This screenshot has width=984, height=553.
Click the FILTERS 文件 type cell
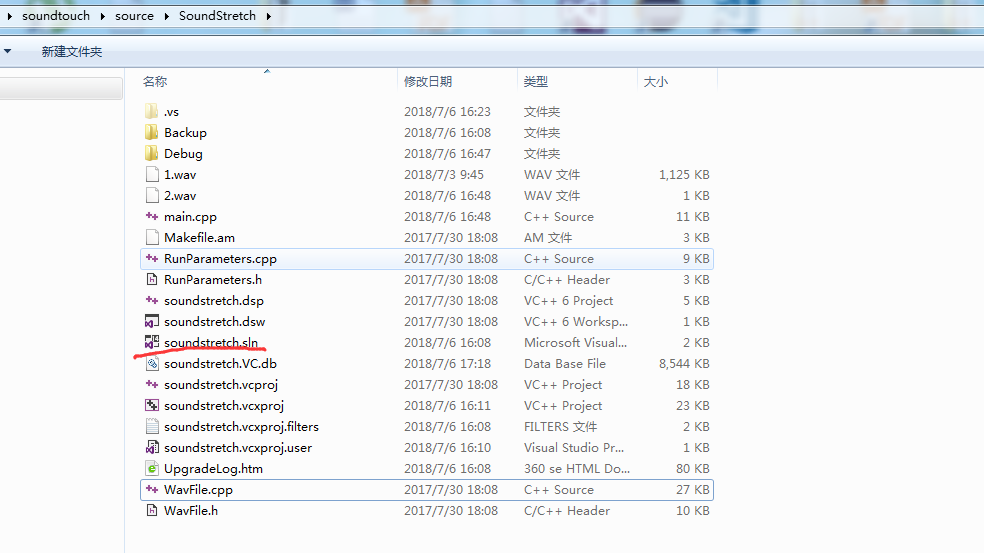[x=560, y=427]
